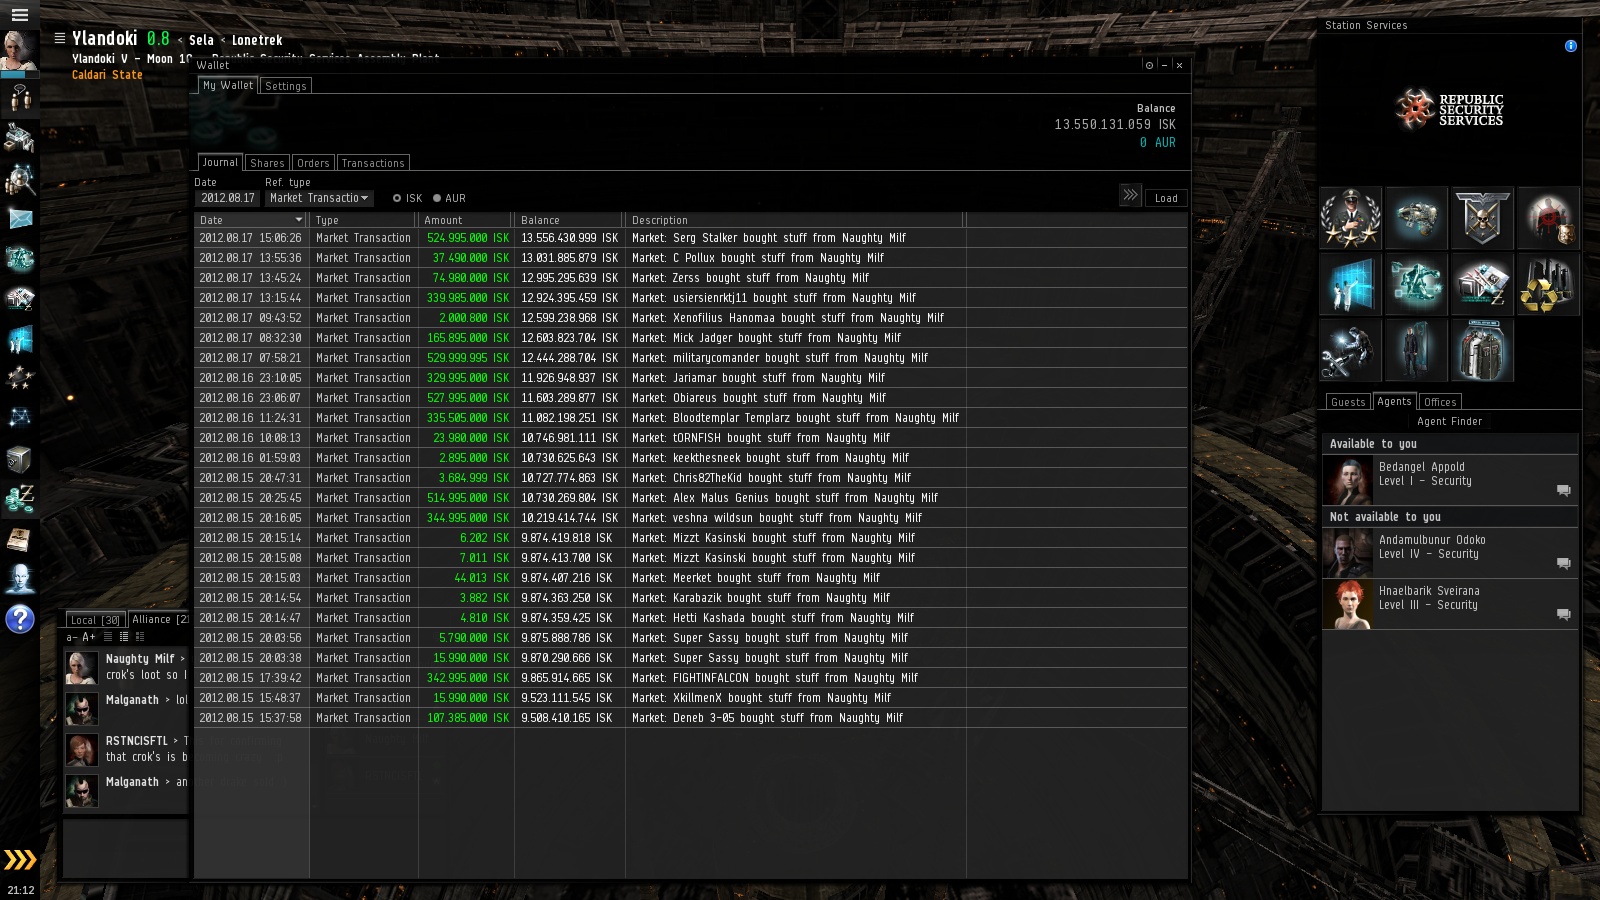The height and width of the screenshot is (900, 1600).
Task: Open the skull shield station service
Action: tap(1482, 217)
